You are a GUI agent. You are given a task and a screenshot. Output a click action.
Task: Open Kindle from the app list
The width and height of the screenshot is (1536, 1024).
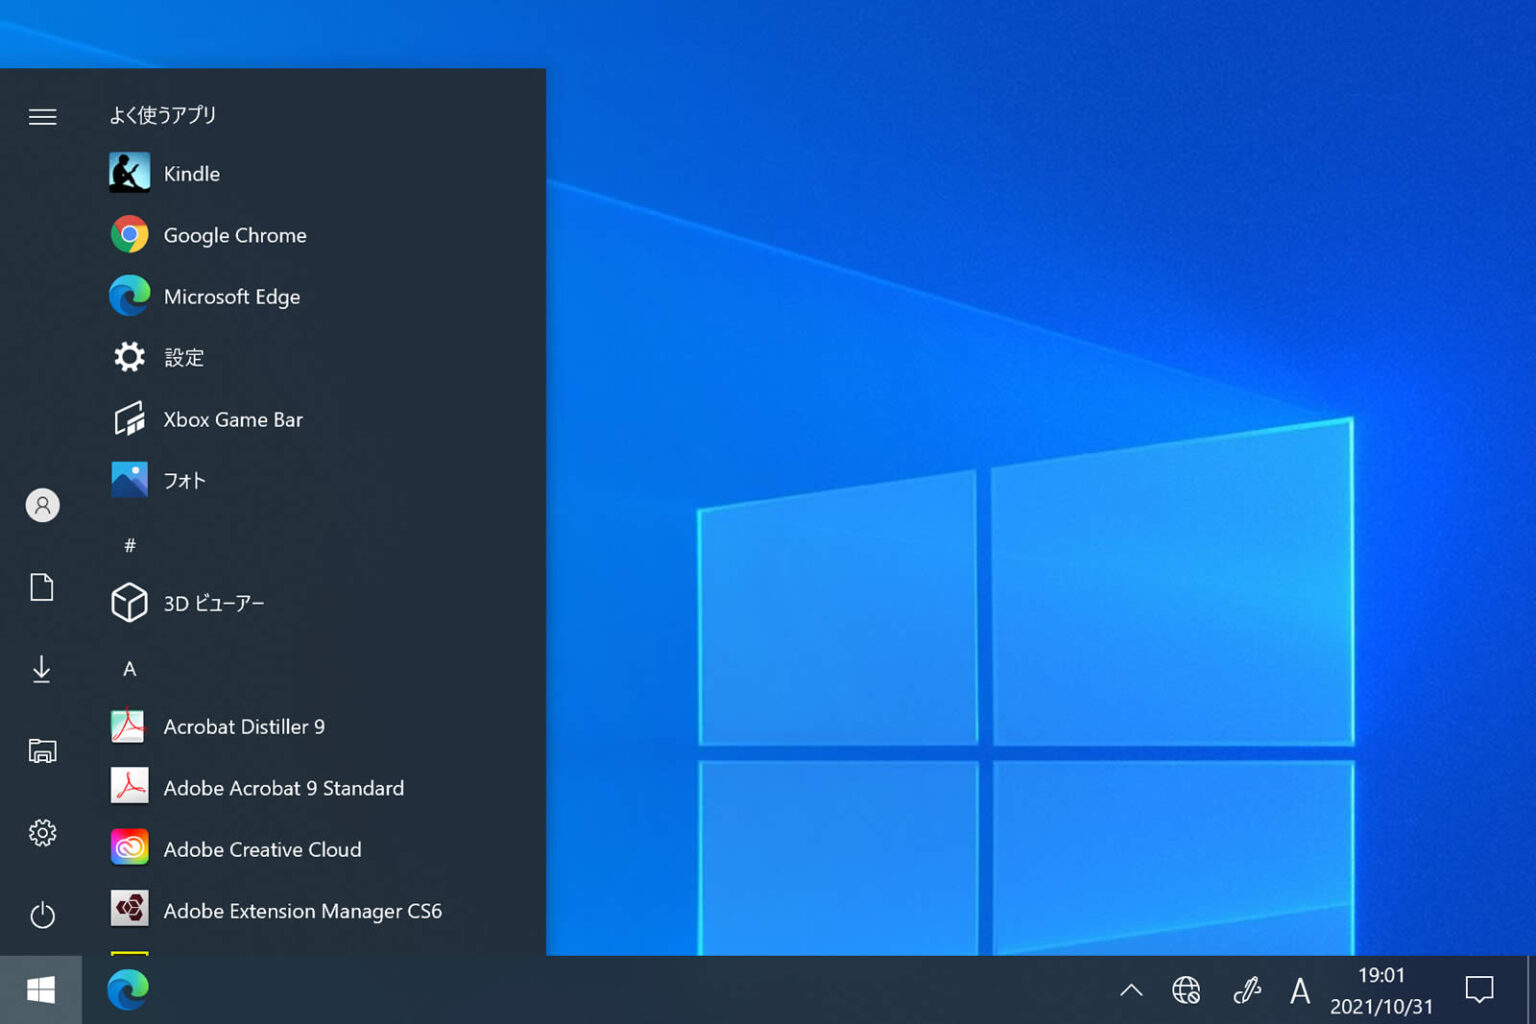coord(190,174)
